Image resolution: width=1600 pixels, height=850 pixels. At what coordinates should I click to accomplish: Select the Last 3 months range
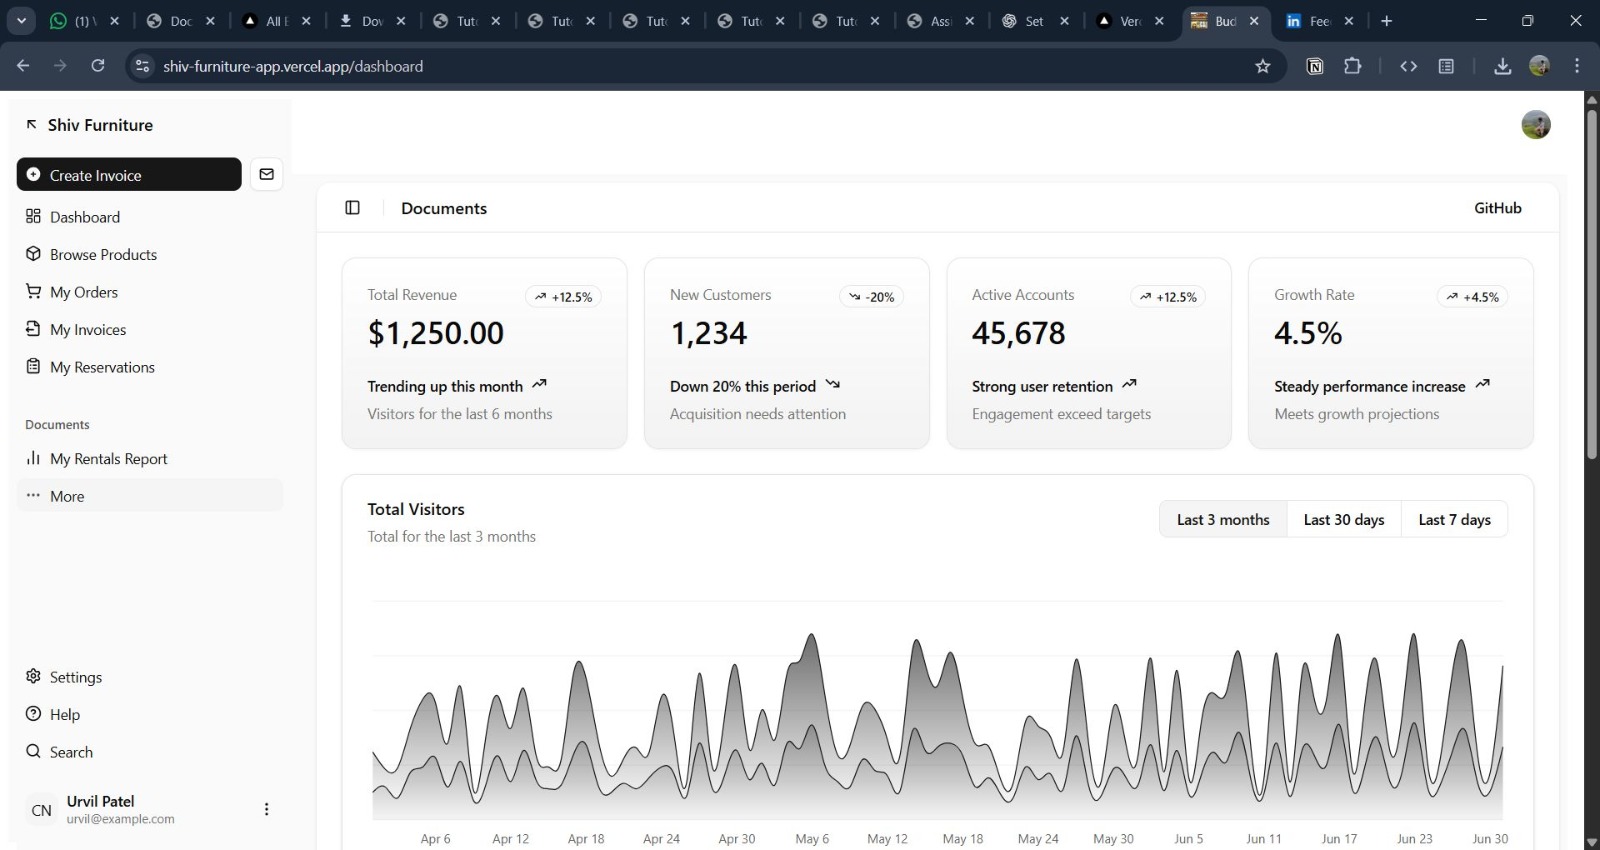click(x=1223, y=520)
